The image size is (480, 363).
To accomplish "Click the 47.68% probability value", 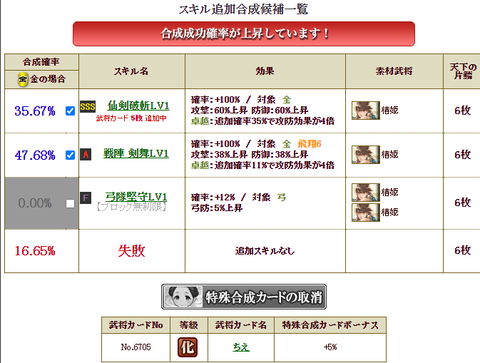I will point(35,155).
